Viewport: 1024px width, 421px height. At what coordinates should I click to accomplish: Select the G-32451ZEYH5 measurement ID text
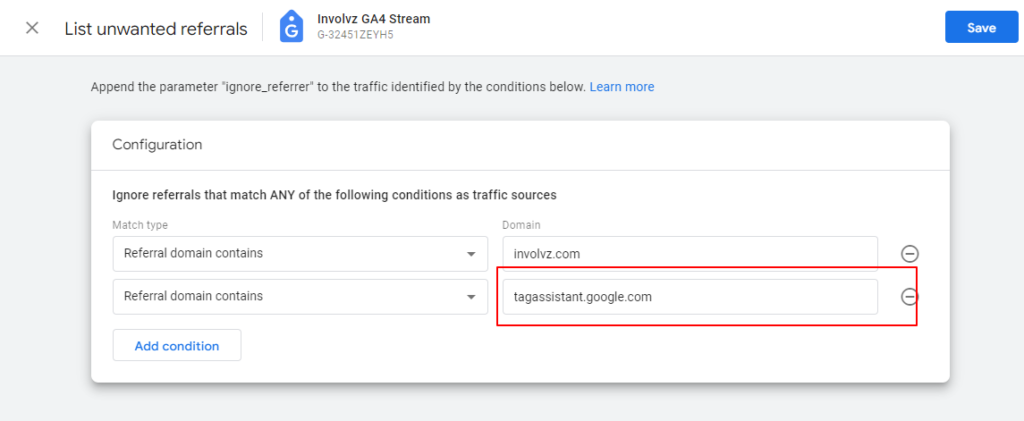(x=355, y=35)
